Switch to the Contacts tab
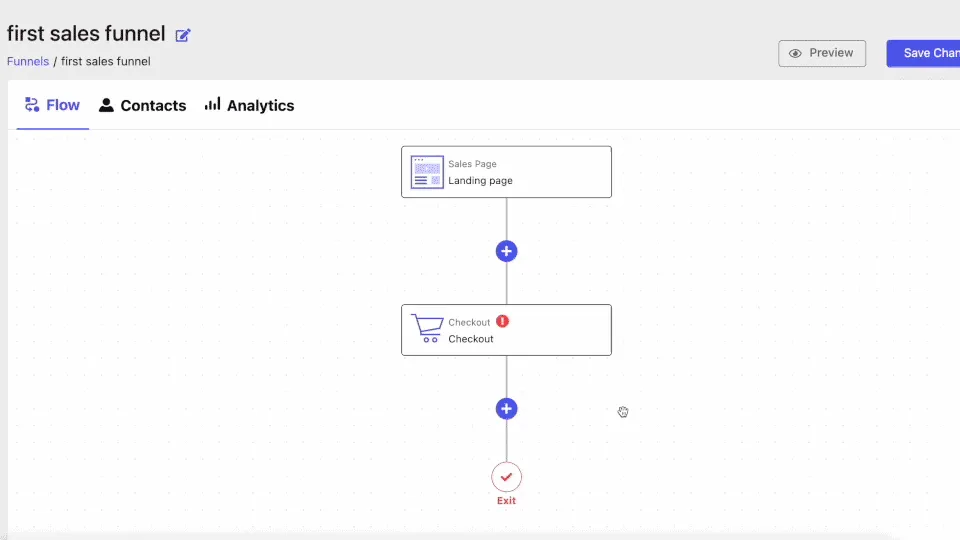The image size is (960, 540). (143, 105)
